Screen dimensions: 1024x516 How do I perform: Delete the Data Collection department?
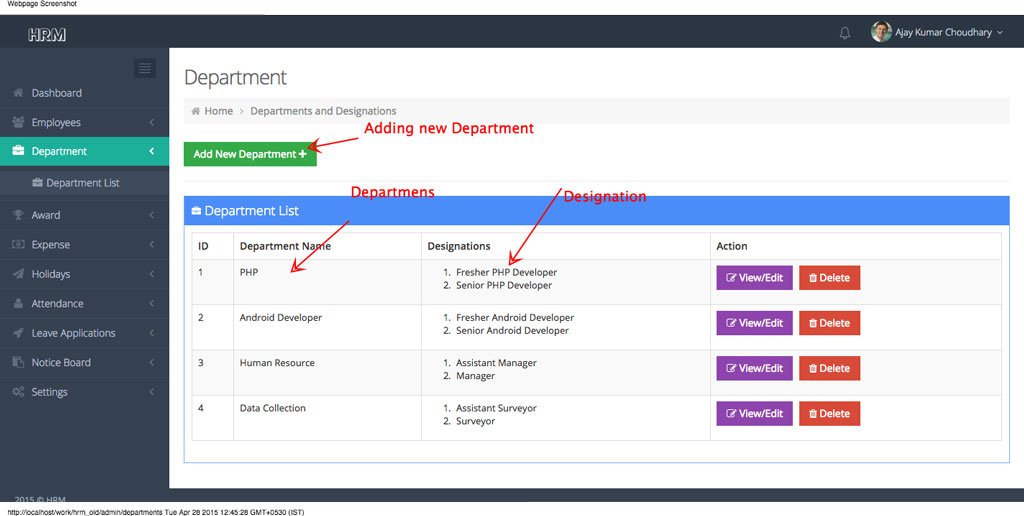tap(829, 414)
